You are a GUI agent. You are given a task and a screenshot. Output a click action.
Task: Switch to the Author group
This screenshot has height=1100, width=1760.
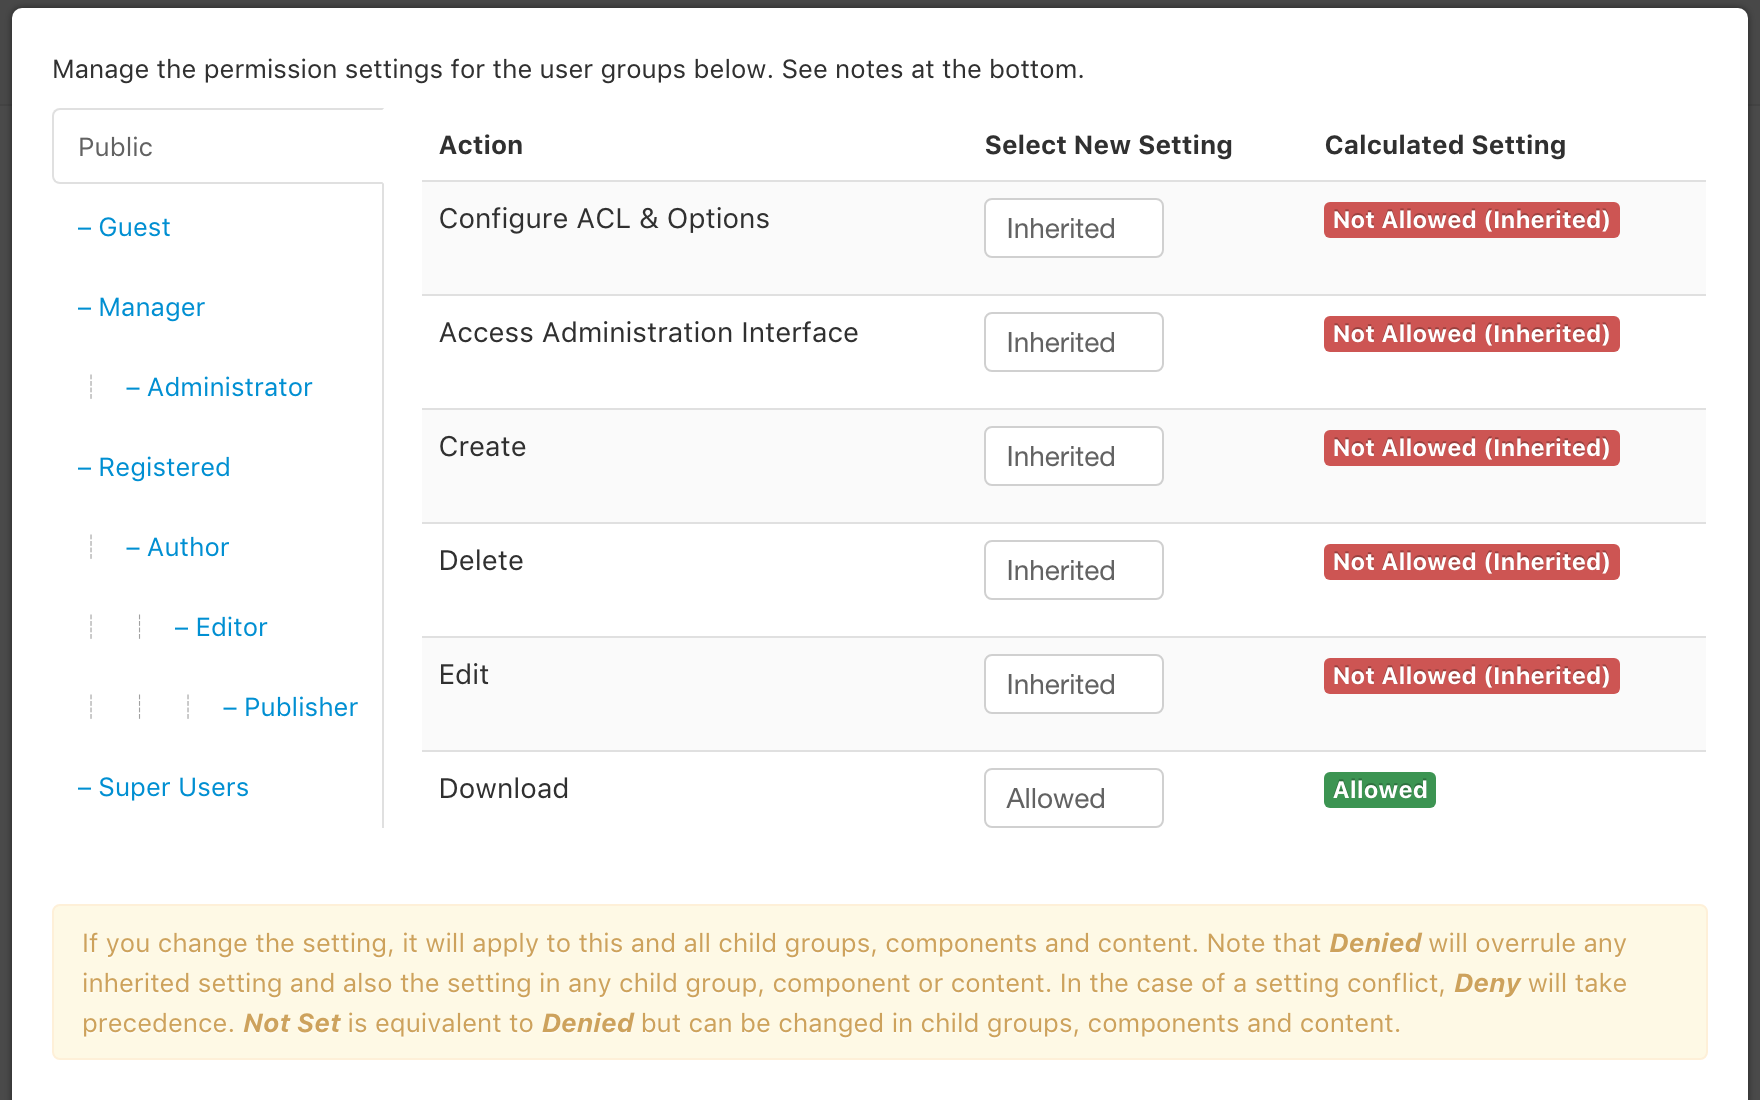[x=188, y=547]
